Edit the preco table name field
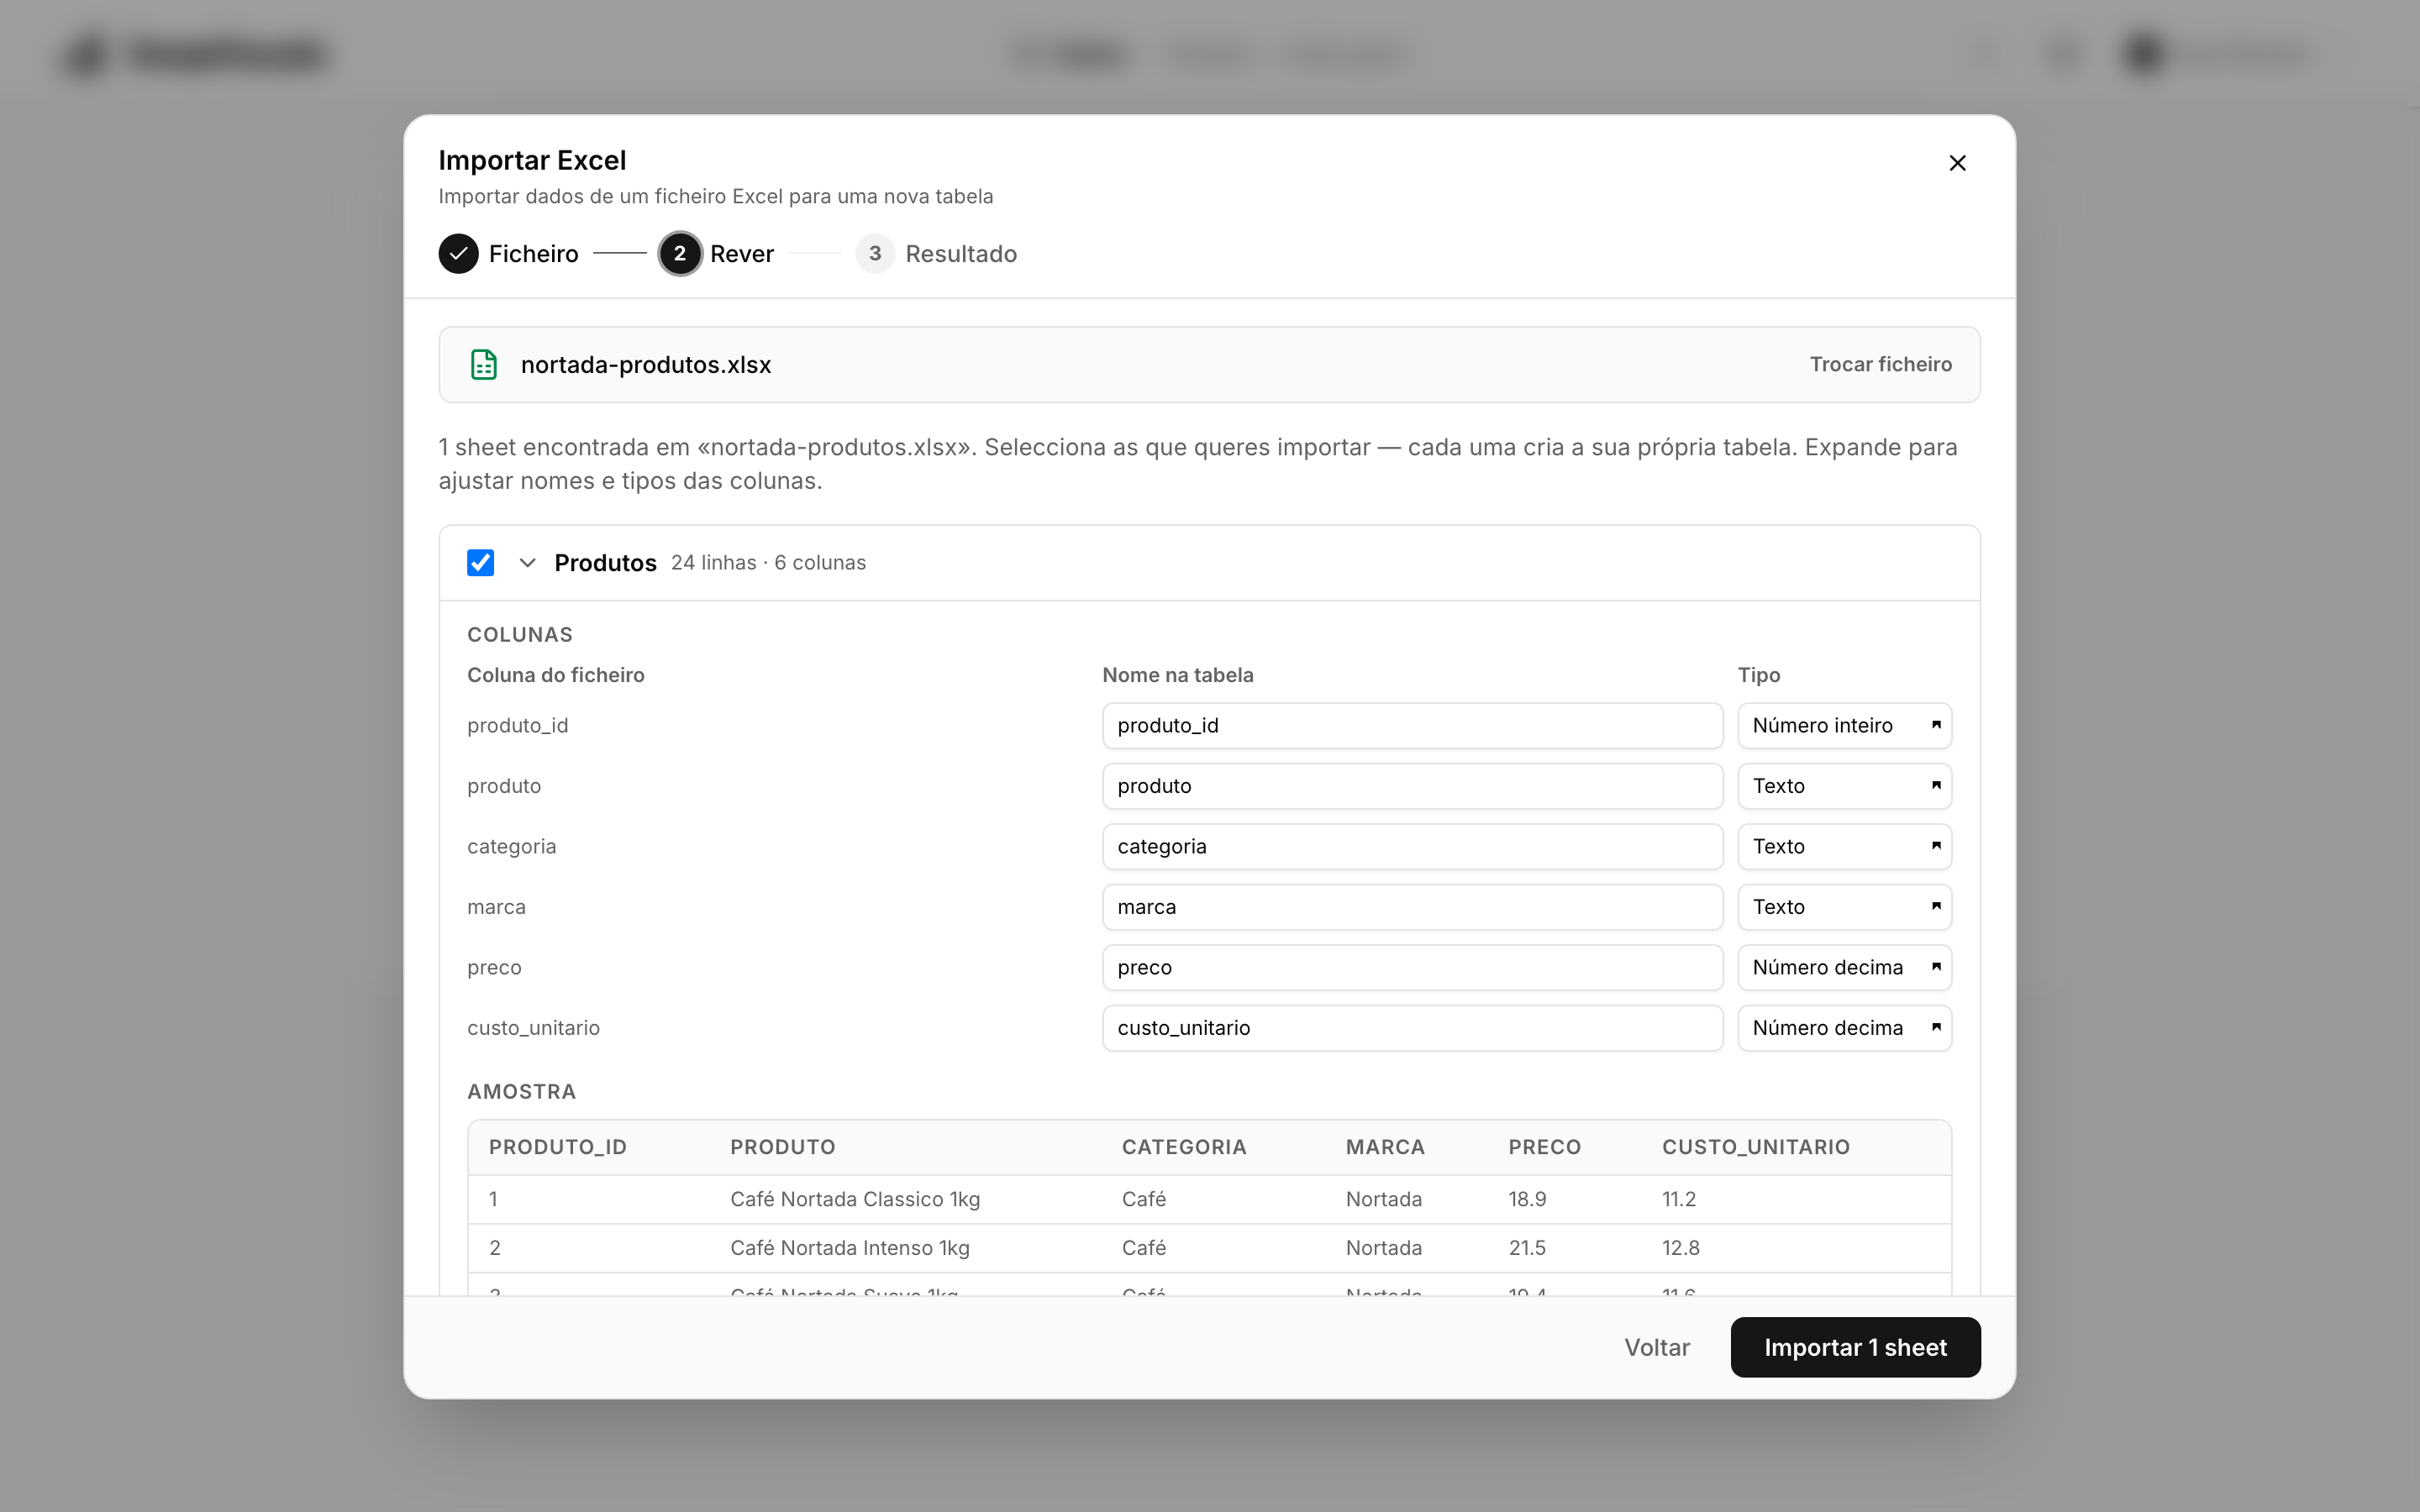This screenshot has width=2420, height=1512. point(1412,968)
